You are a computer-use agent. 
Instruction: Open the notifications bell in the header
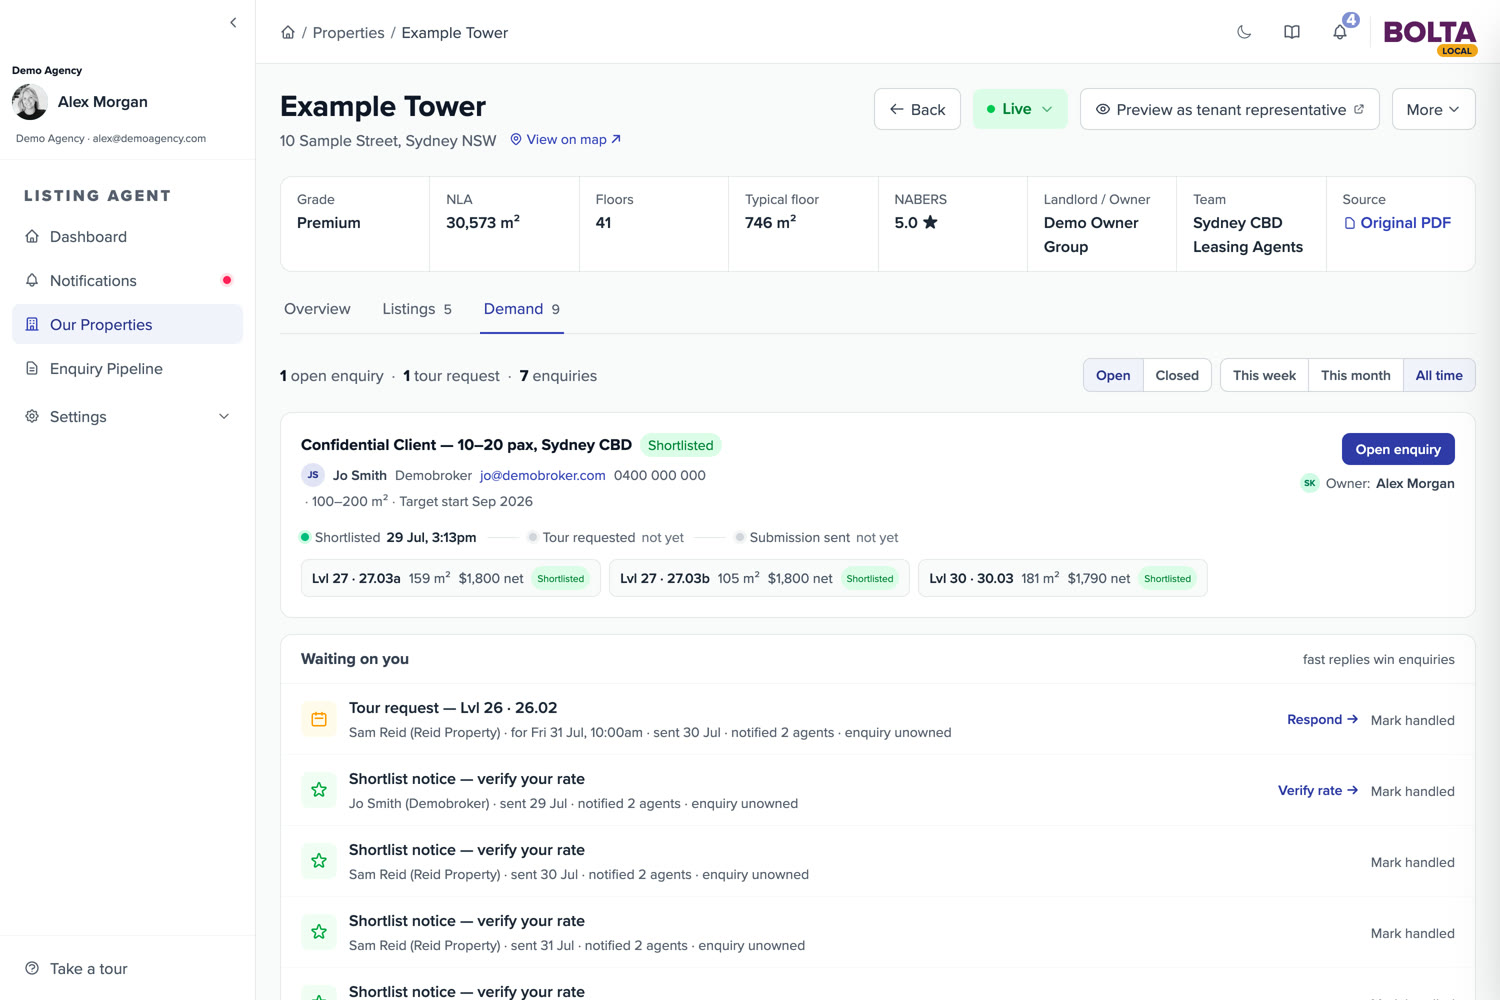pos(1340,32)
